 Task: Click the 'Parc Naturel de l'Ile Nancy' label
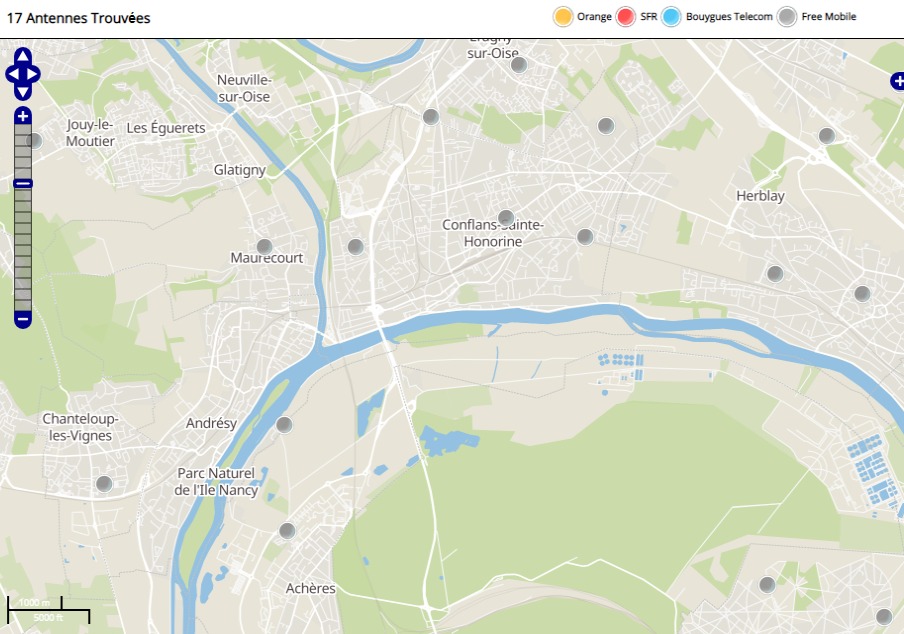(x=216, y=482)
